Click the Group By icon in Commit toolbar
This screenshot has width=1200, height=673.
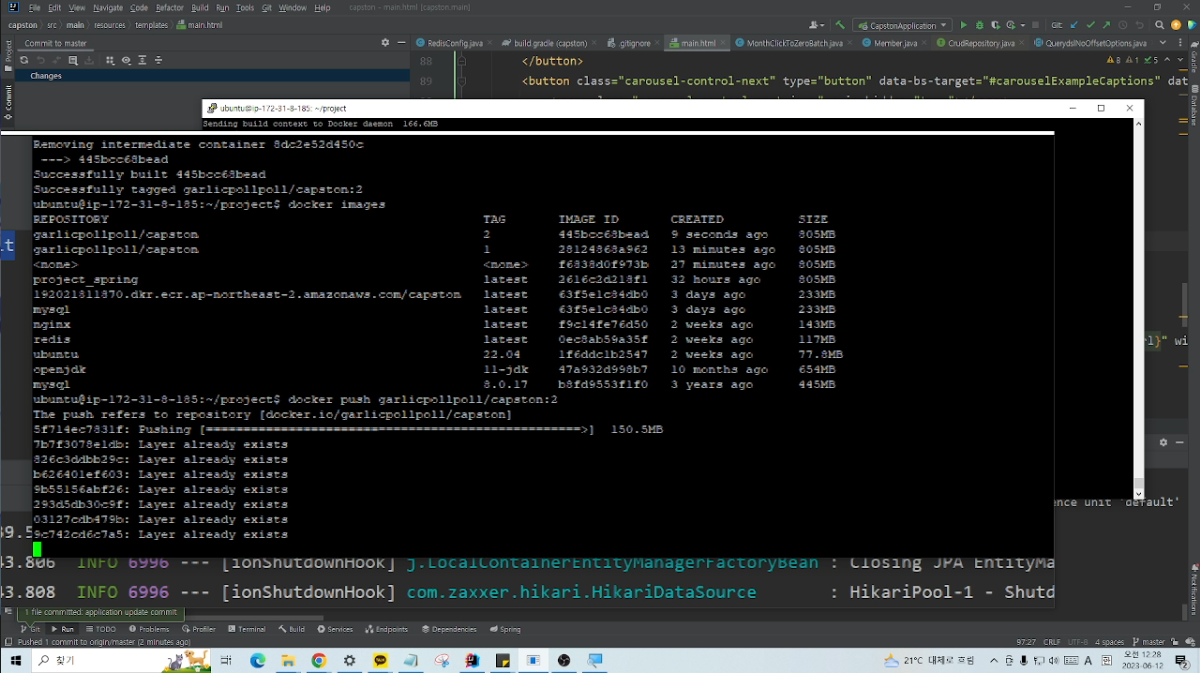(x=111, y=60)
